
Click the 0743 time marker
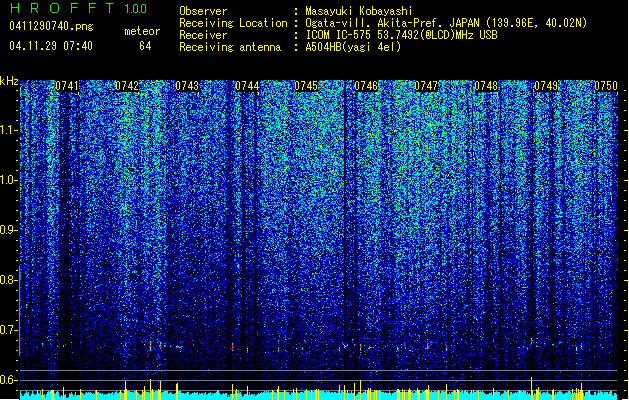(187, 86)
